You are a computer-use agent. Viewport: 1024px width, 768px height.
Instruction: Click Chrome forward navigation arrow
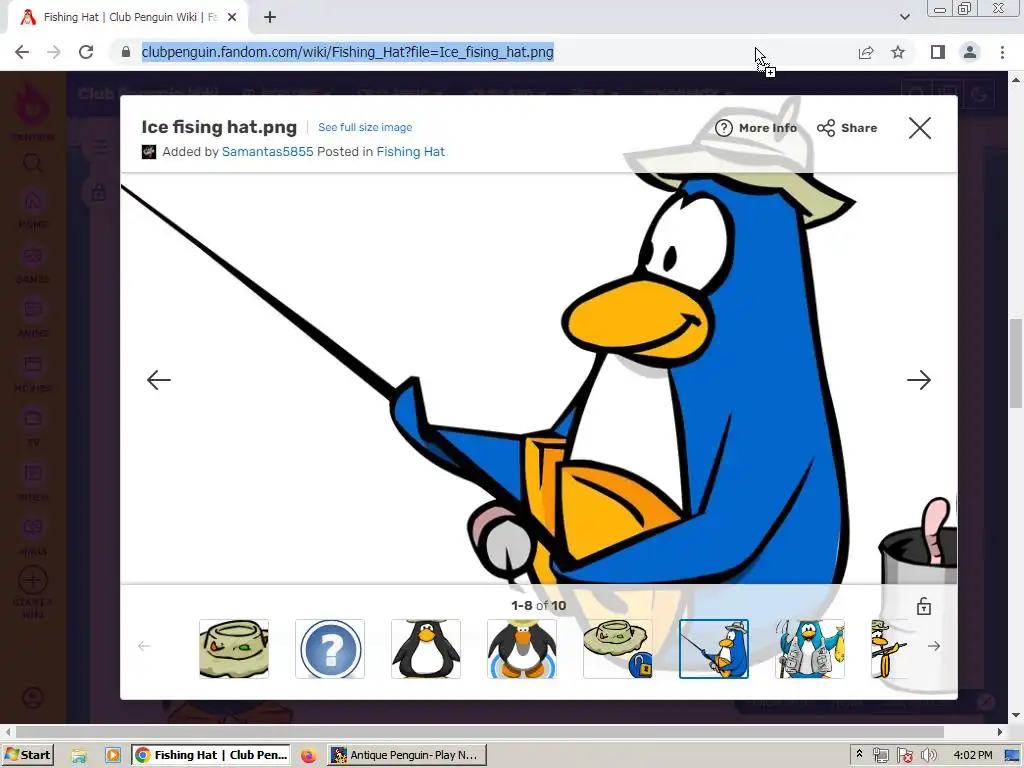pyautogui.click(x=54, y=52)
